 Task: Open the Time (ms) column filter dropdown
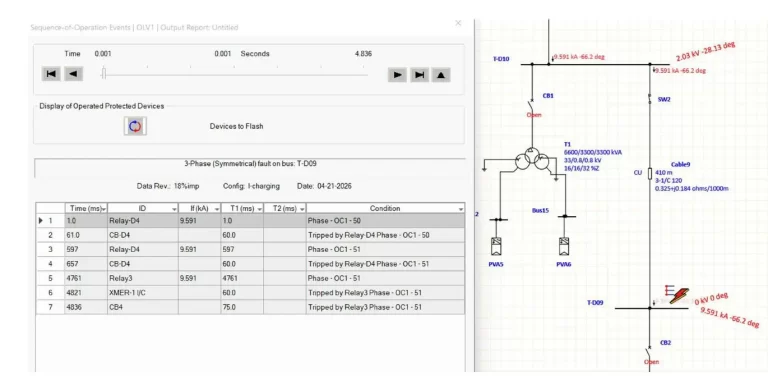(x=104, y=209)
